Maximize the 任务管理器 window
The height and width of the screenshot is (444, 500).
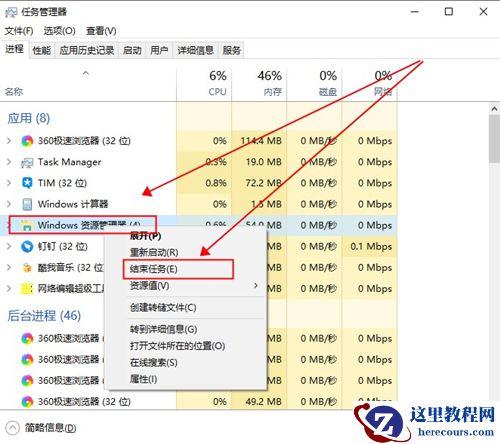(449, 12)
